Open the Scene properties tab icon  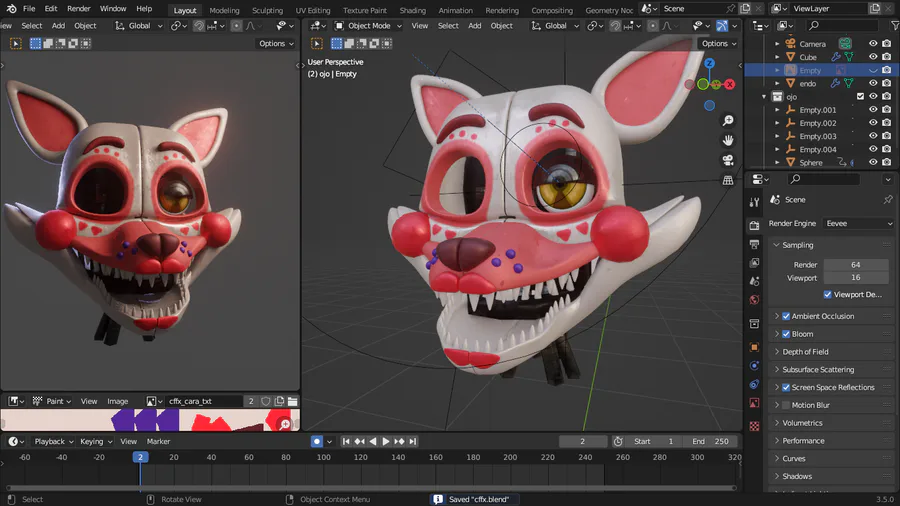(x=754, y=281)
